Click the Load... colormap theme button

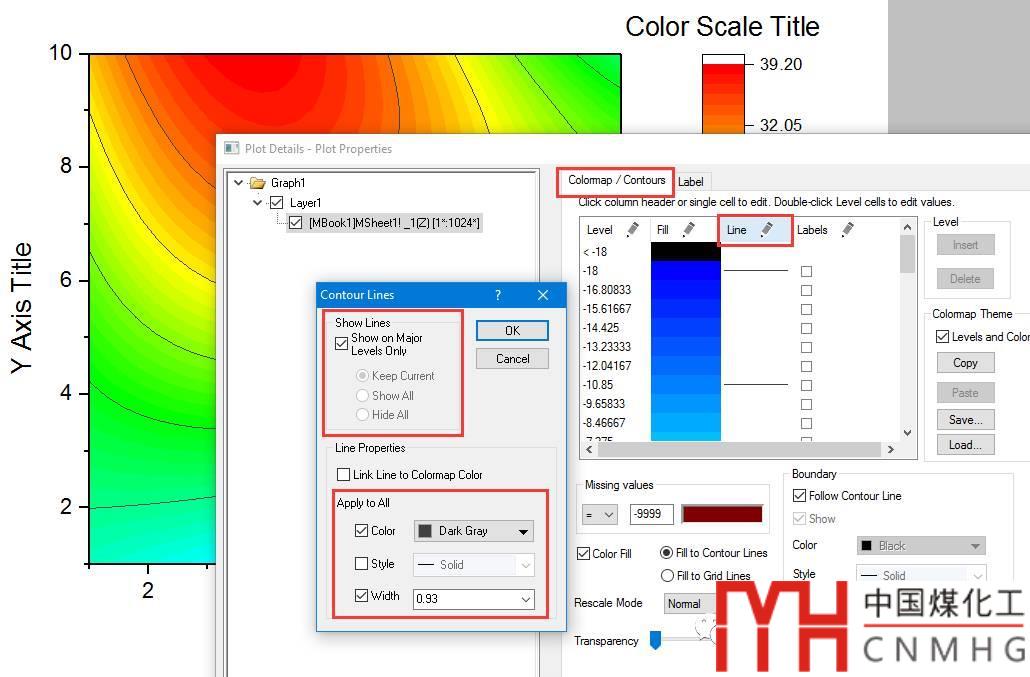tap(965, 445)
